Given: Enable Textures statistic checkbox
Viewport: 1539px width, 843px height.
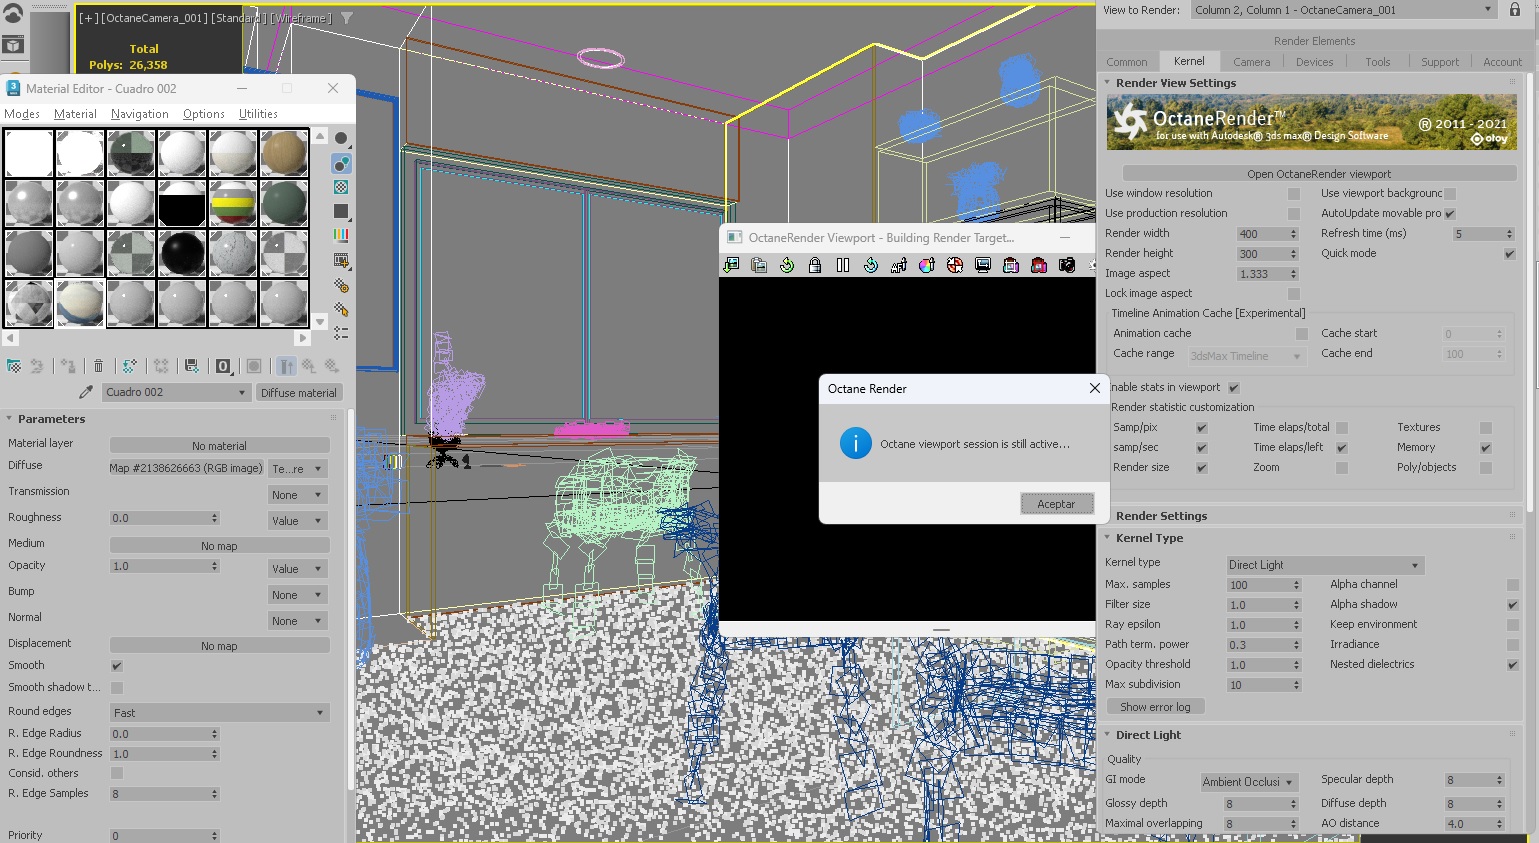Looking at the screenshot, I should [1486, 428].
